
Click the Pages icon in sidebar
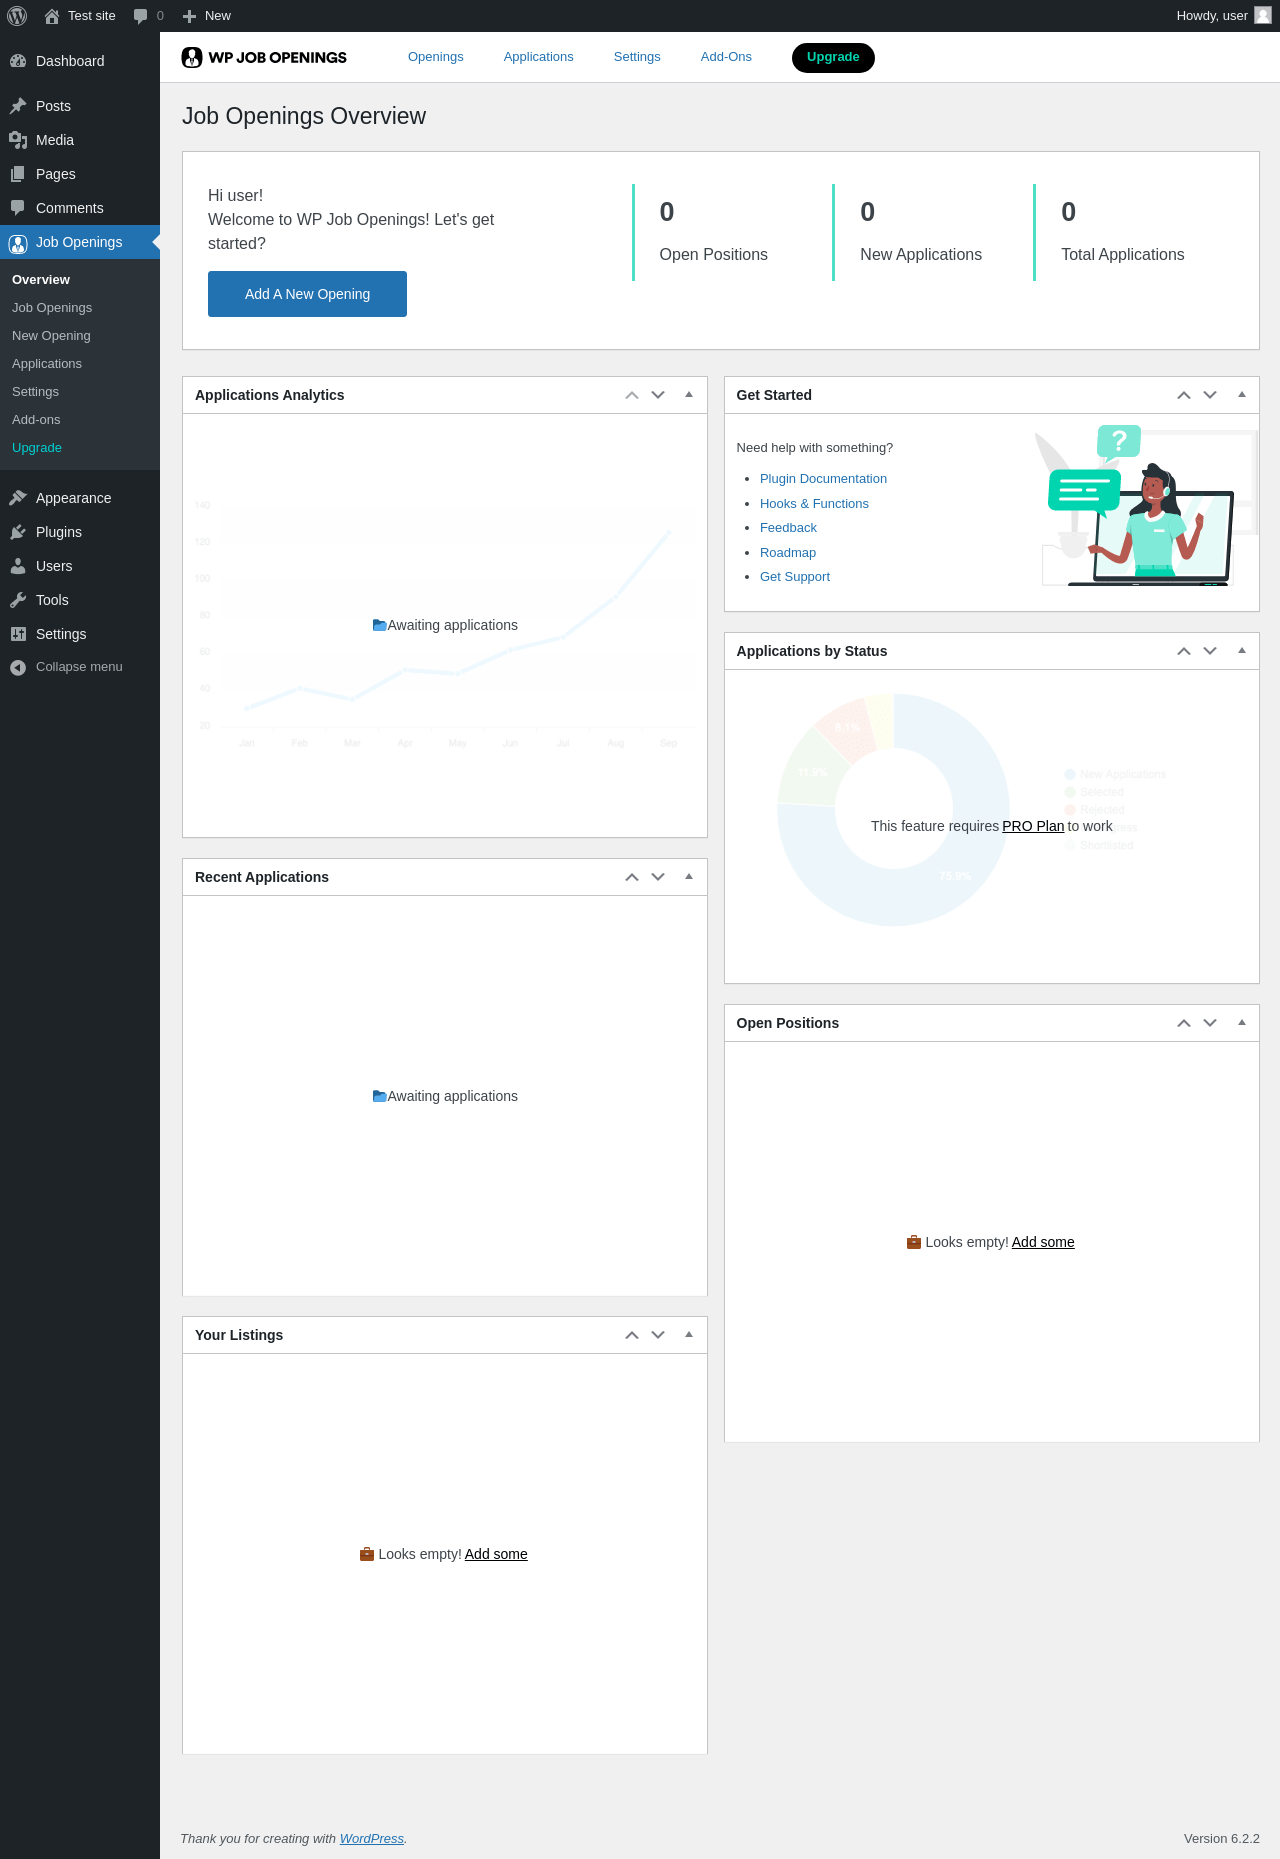click(x=18, y=174)
